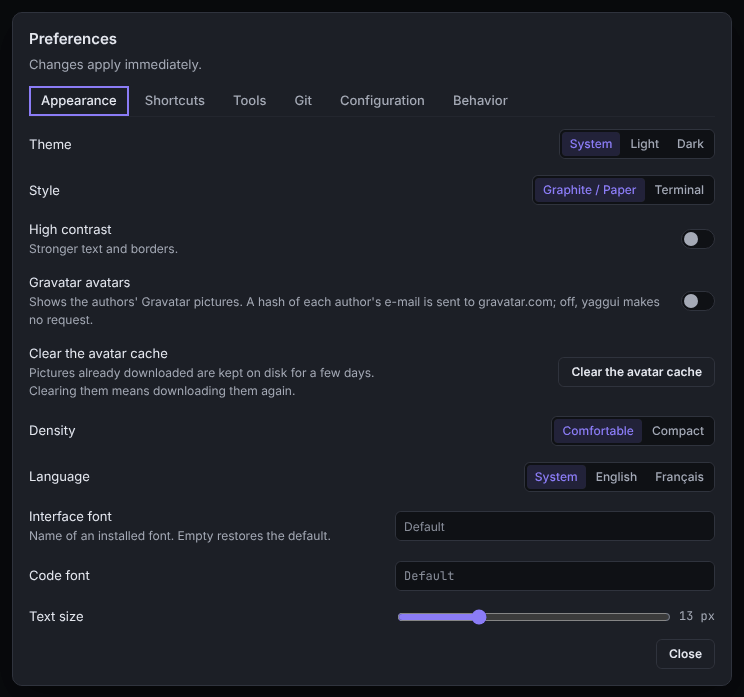Screen dimensions: 744x697
Task: Choose the Light theme
Action: click(x=644, y=144)
